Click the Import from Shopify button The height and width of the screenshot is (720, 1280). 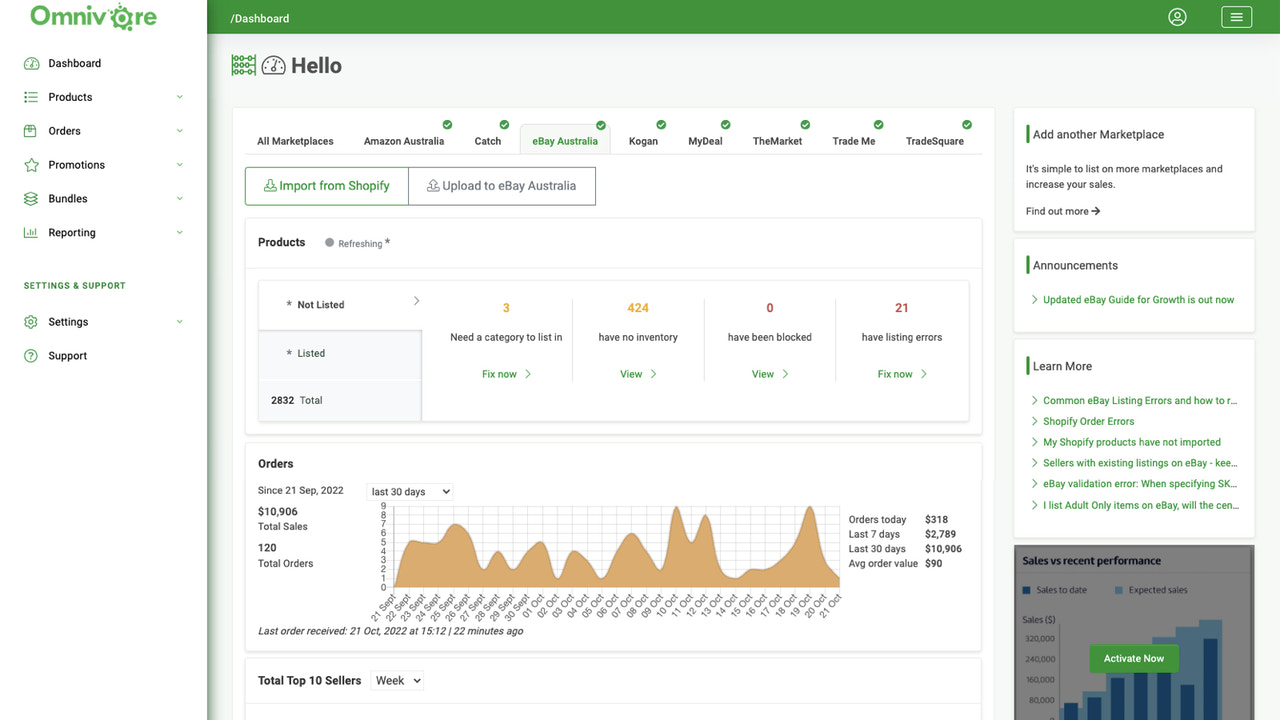tap(326, 185)
